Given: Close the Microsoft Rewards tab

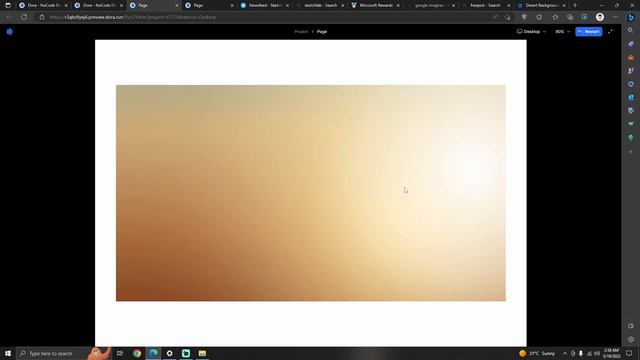Looking at the screenshot, I should [x=398, y=5].
